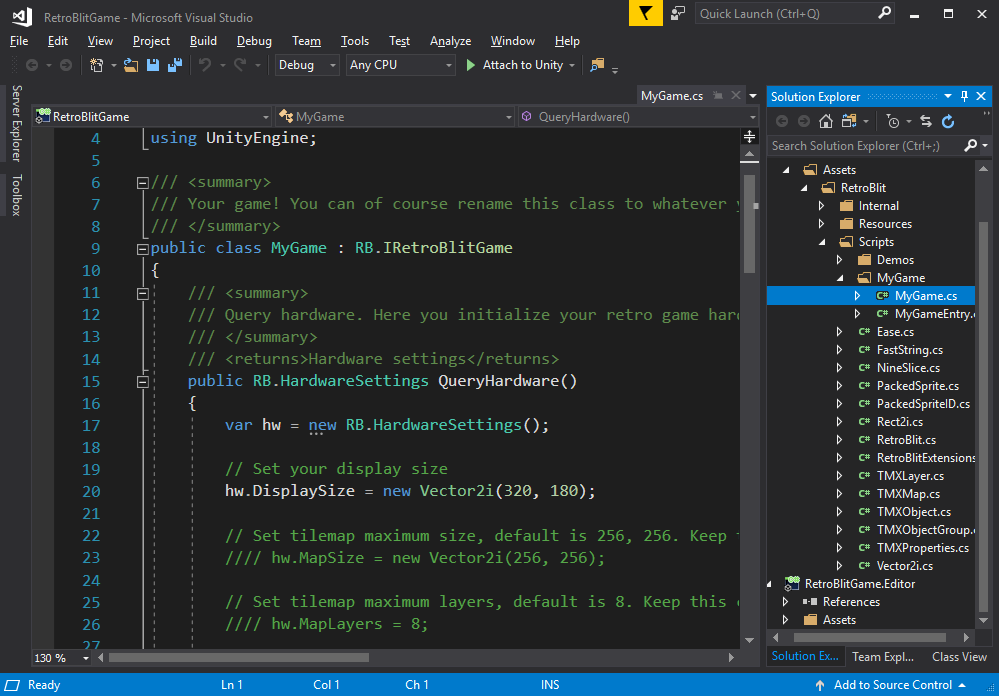Click Add to Source Control in status bar
This screenshot has height=696, width=999.
pyautogui.click(x=892, y=685)
